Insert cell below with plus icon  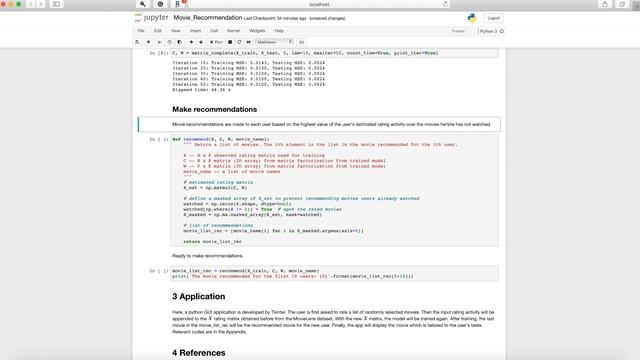(x=148, y=42)
